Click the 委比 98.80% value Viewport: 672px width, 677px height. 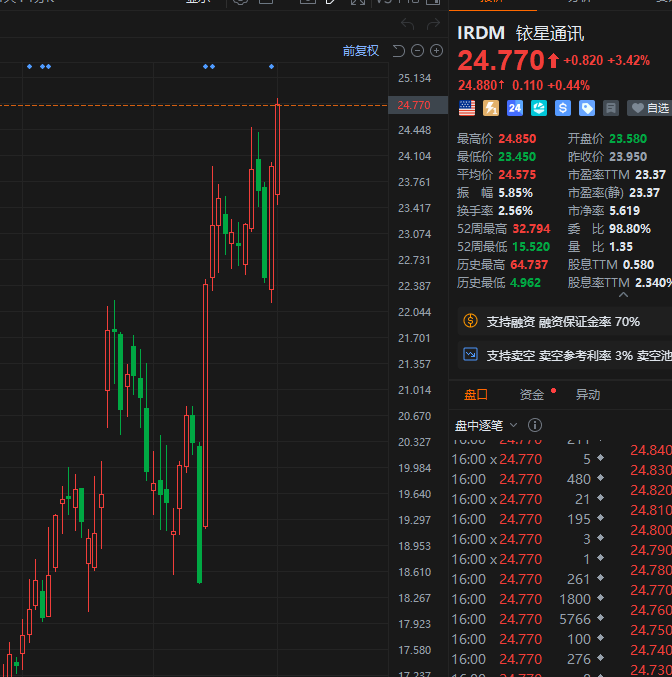630,229
